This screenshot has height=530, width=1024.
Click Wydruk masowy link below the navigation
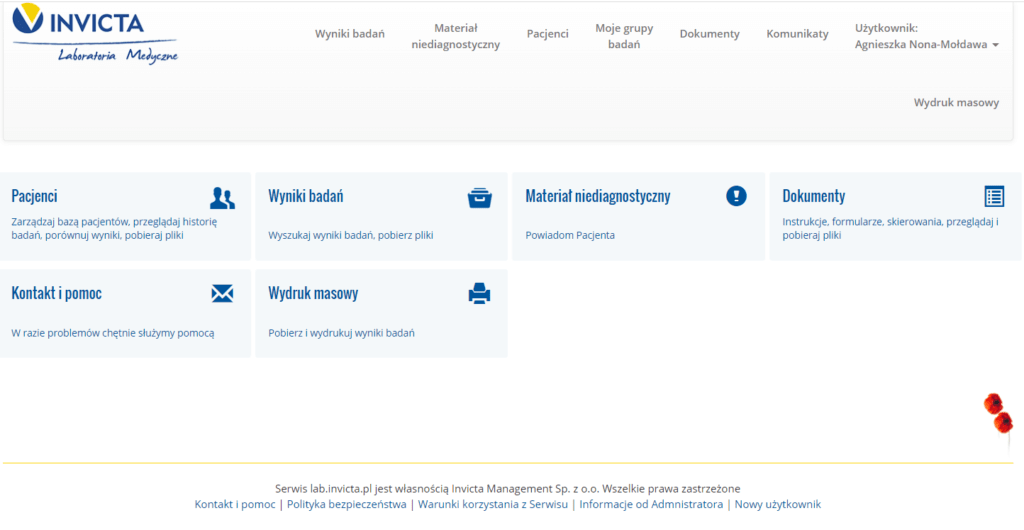pyautogui.click(x=955, y=103)
